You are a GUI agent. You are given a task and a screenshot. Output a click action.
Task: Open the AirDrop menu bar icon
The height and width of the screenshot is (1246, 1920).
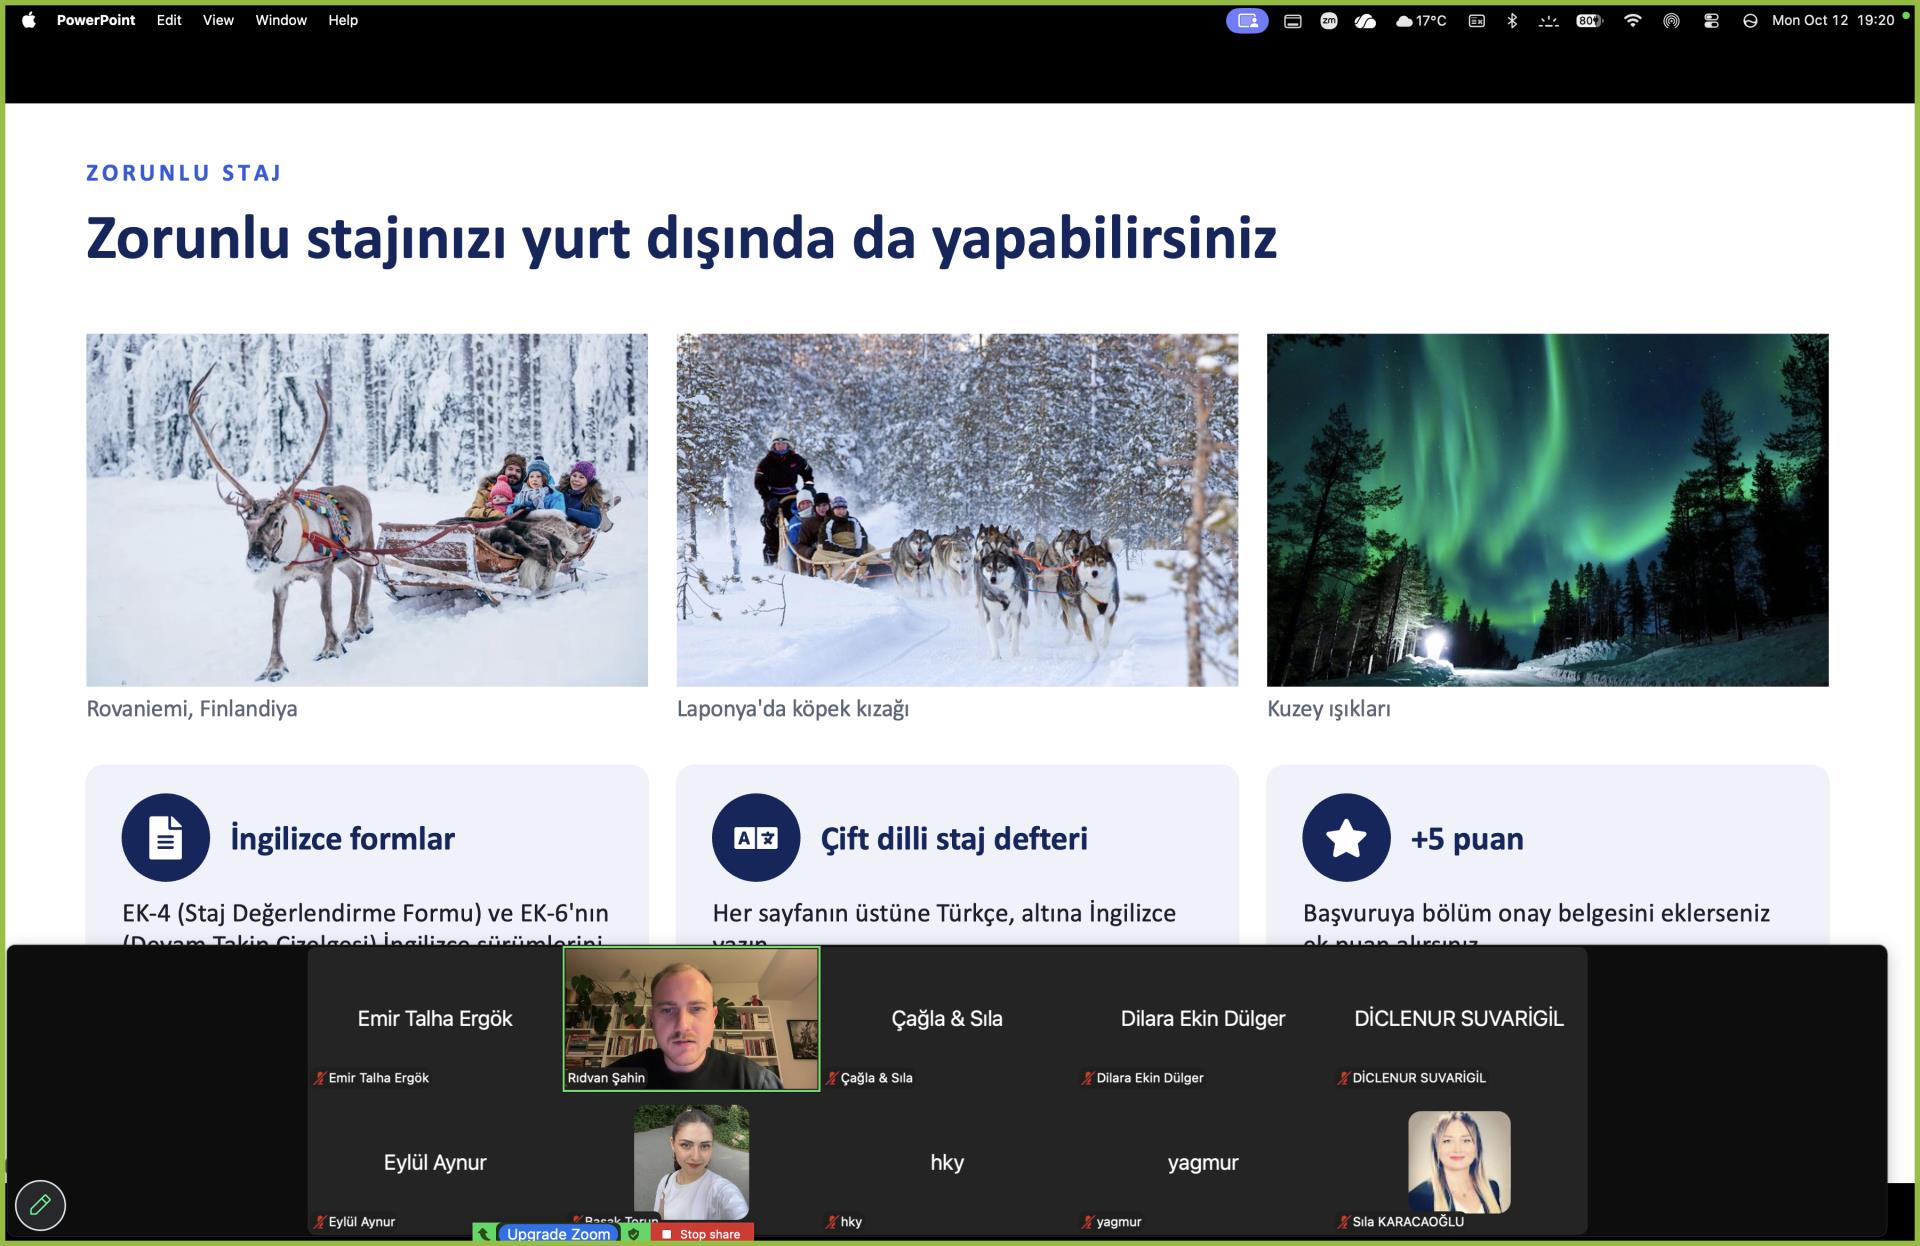point(1671,20)
